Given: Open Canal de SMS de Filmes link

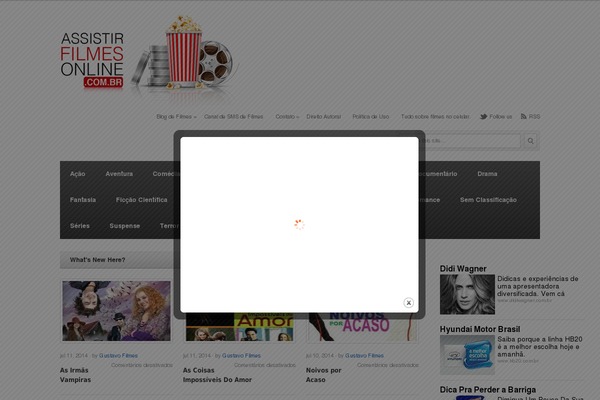Looking at the screenshot, I should 233,117.
